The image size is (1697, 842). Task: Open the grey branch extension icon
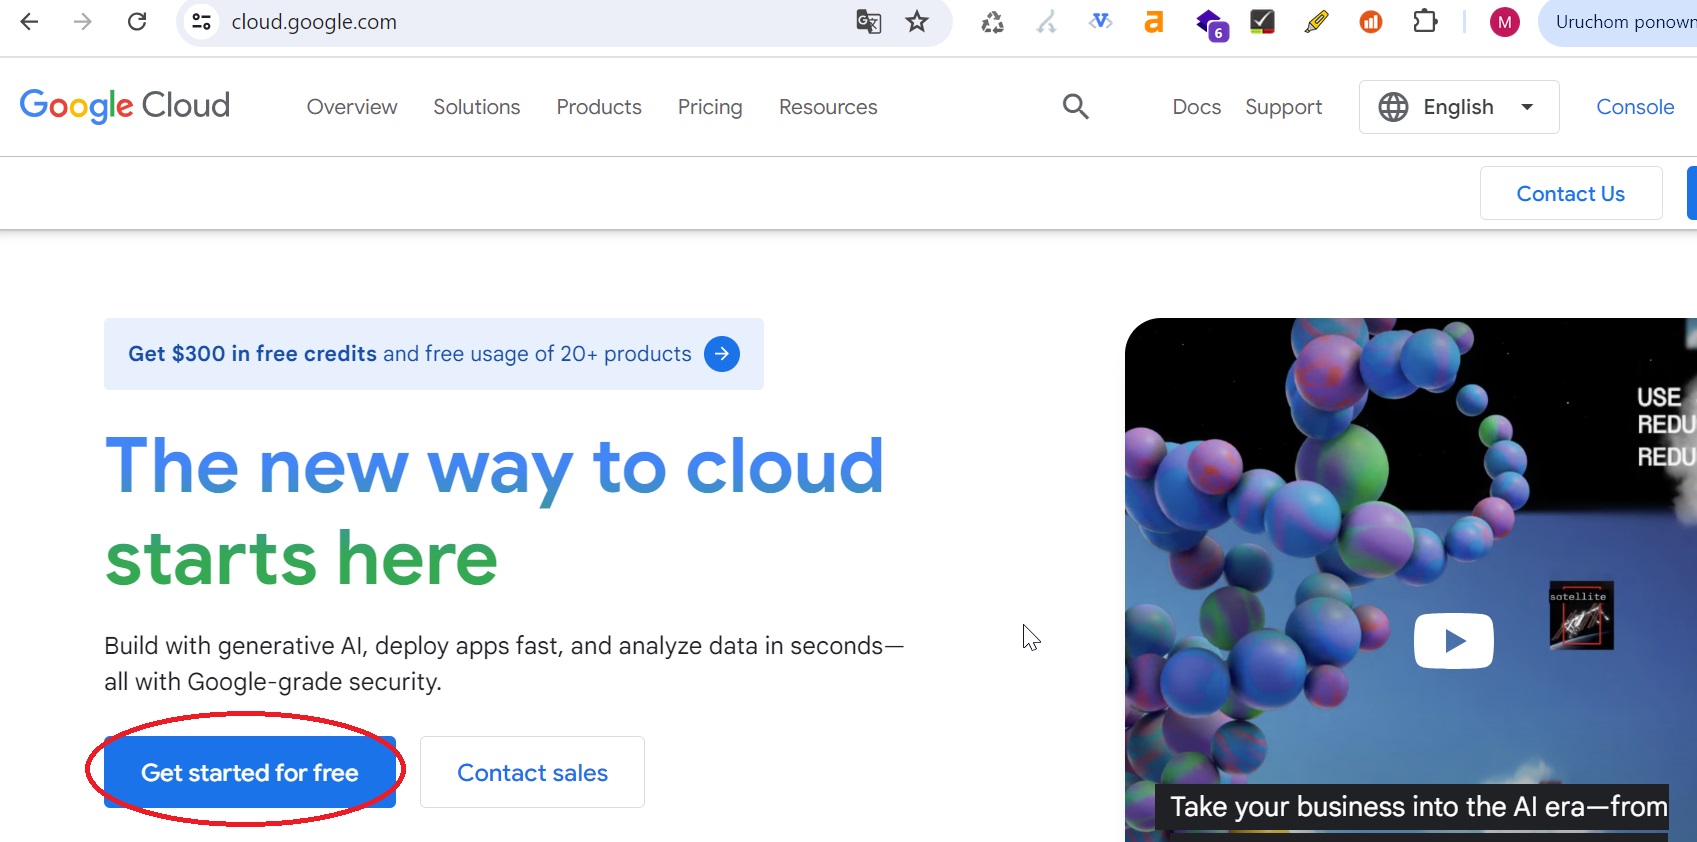coord(1046,22)
